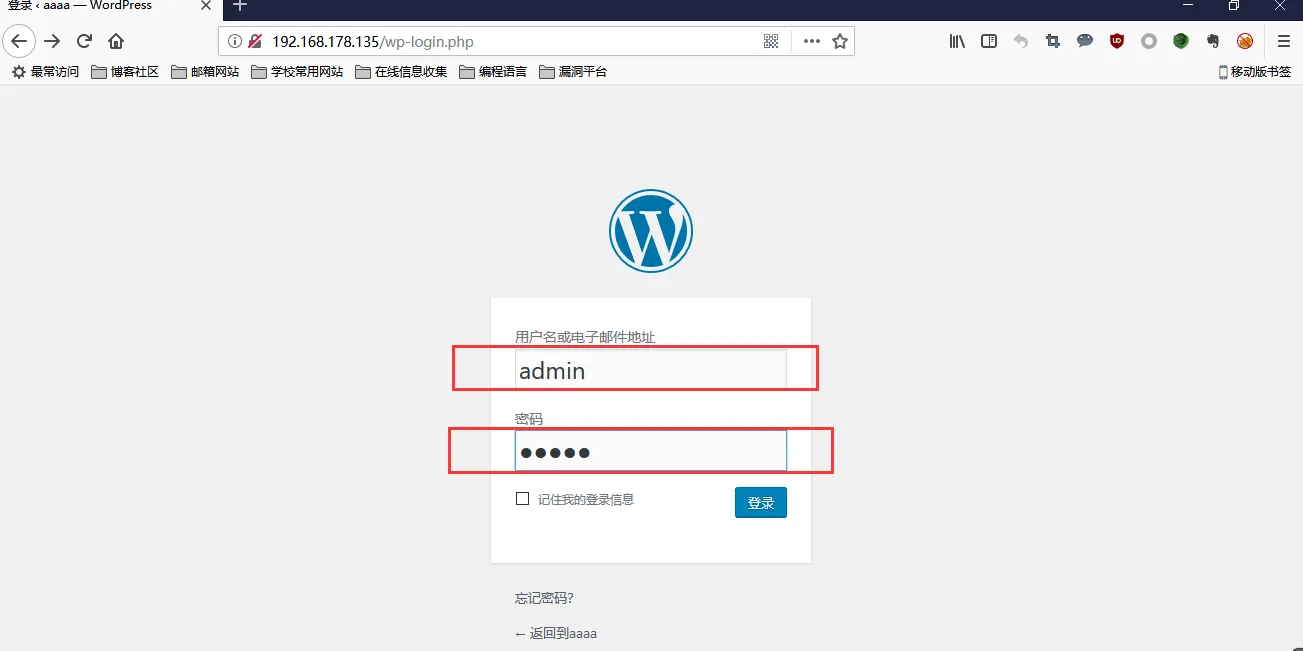Click the 用户名或电子邮件地址 label

click(x=585, y=338)
